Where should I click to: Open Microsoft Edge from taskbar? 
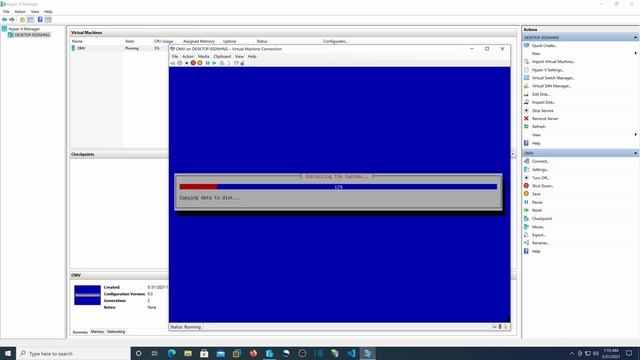(x=171, y=353)
